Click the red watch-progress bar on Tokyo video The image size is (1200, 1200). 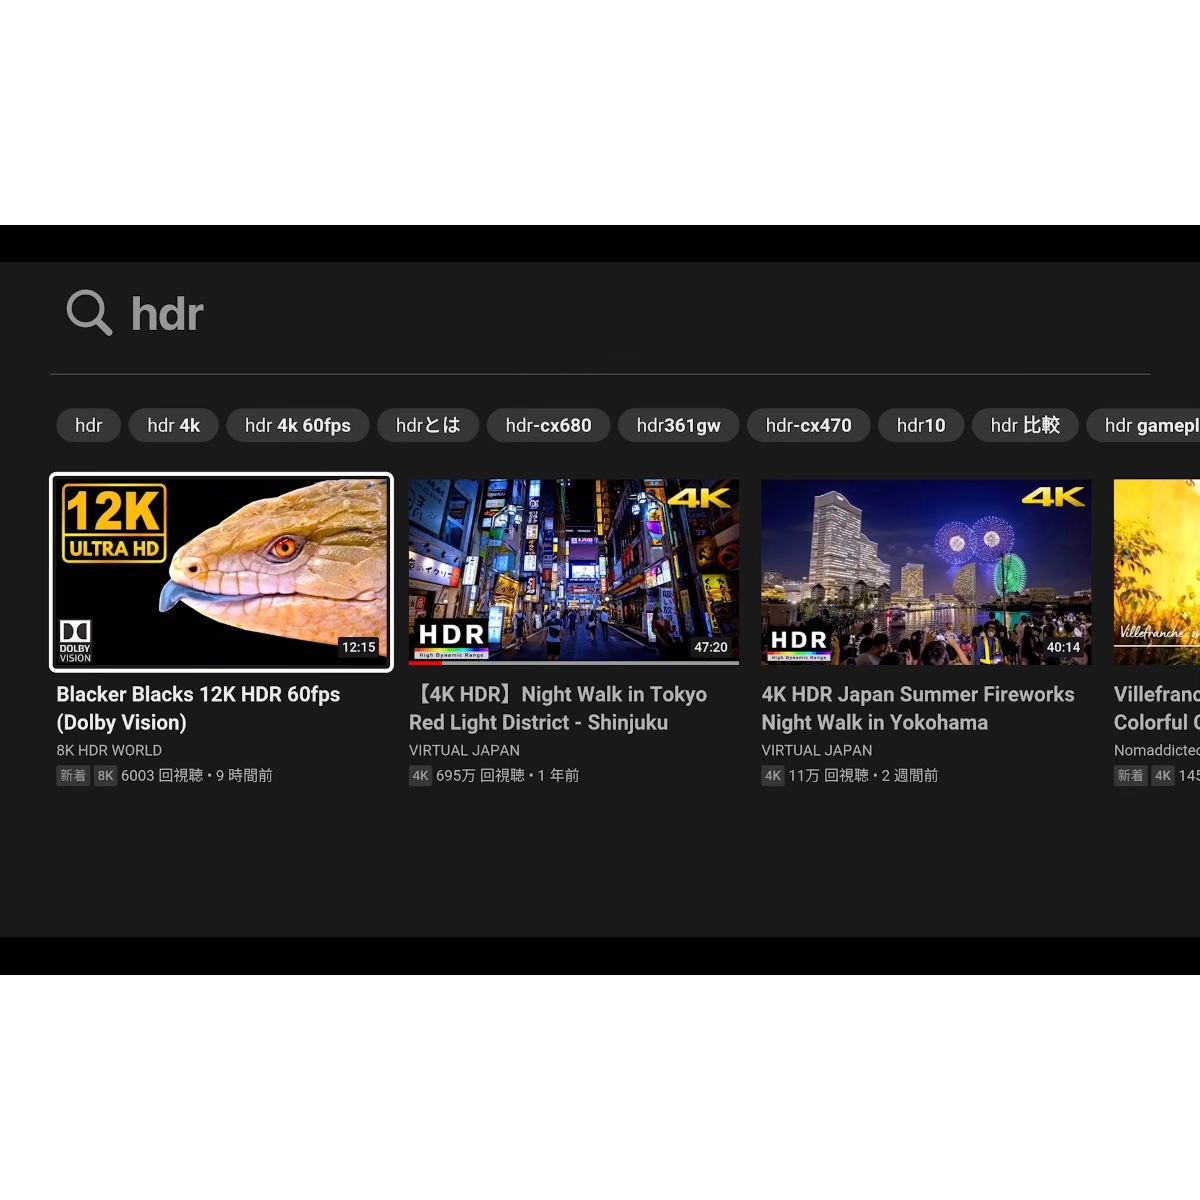tap(425, 663)
